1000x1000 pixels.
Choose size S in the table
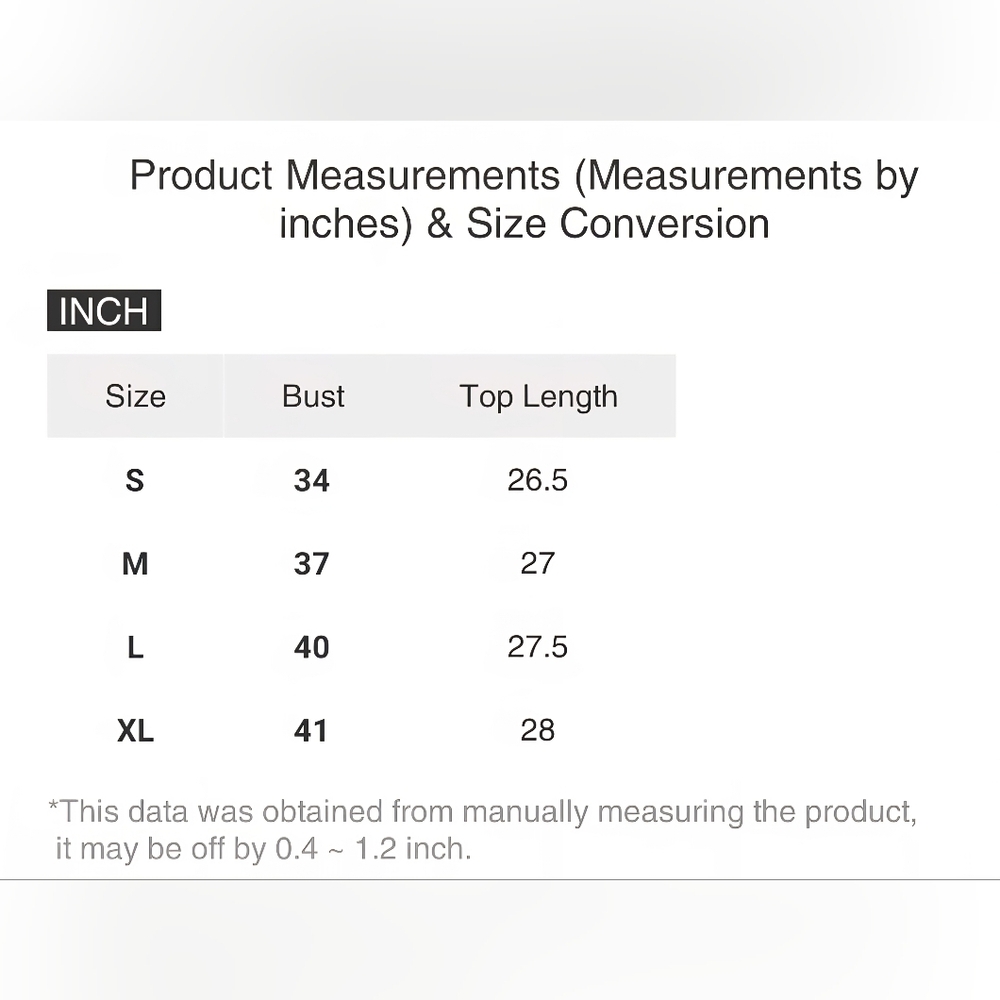click(135, 481)
